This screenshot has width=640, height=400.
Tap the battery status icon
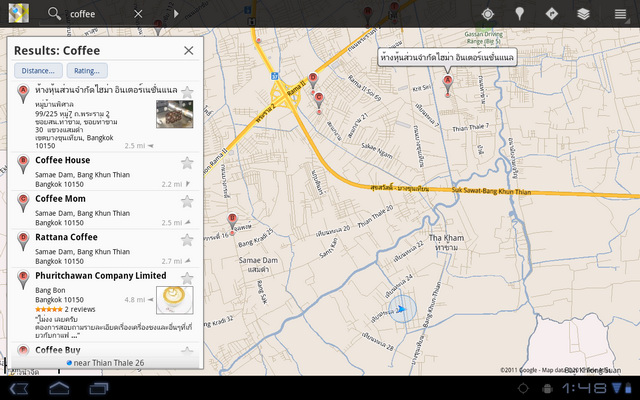coord(629,388)
